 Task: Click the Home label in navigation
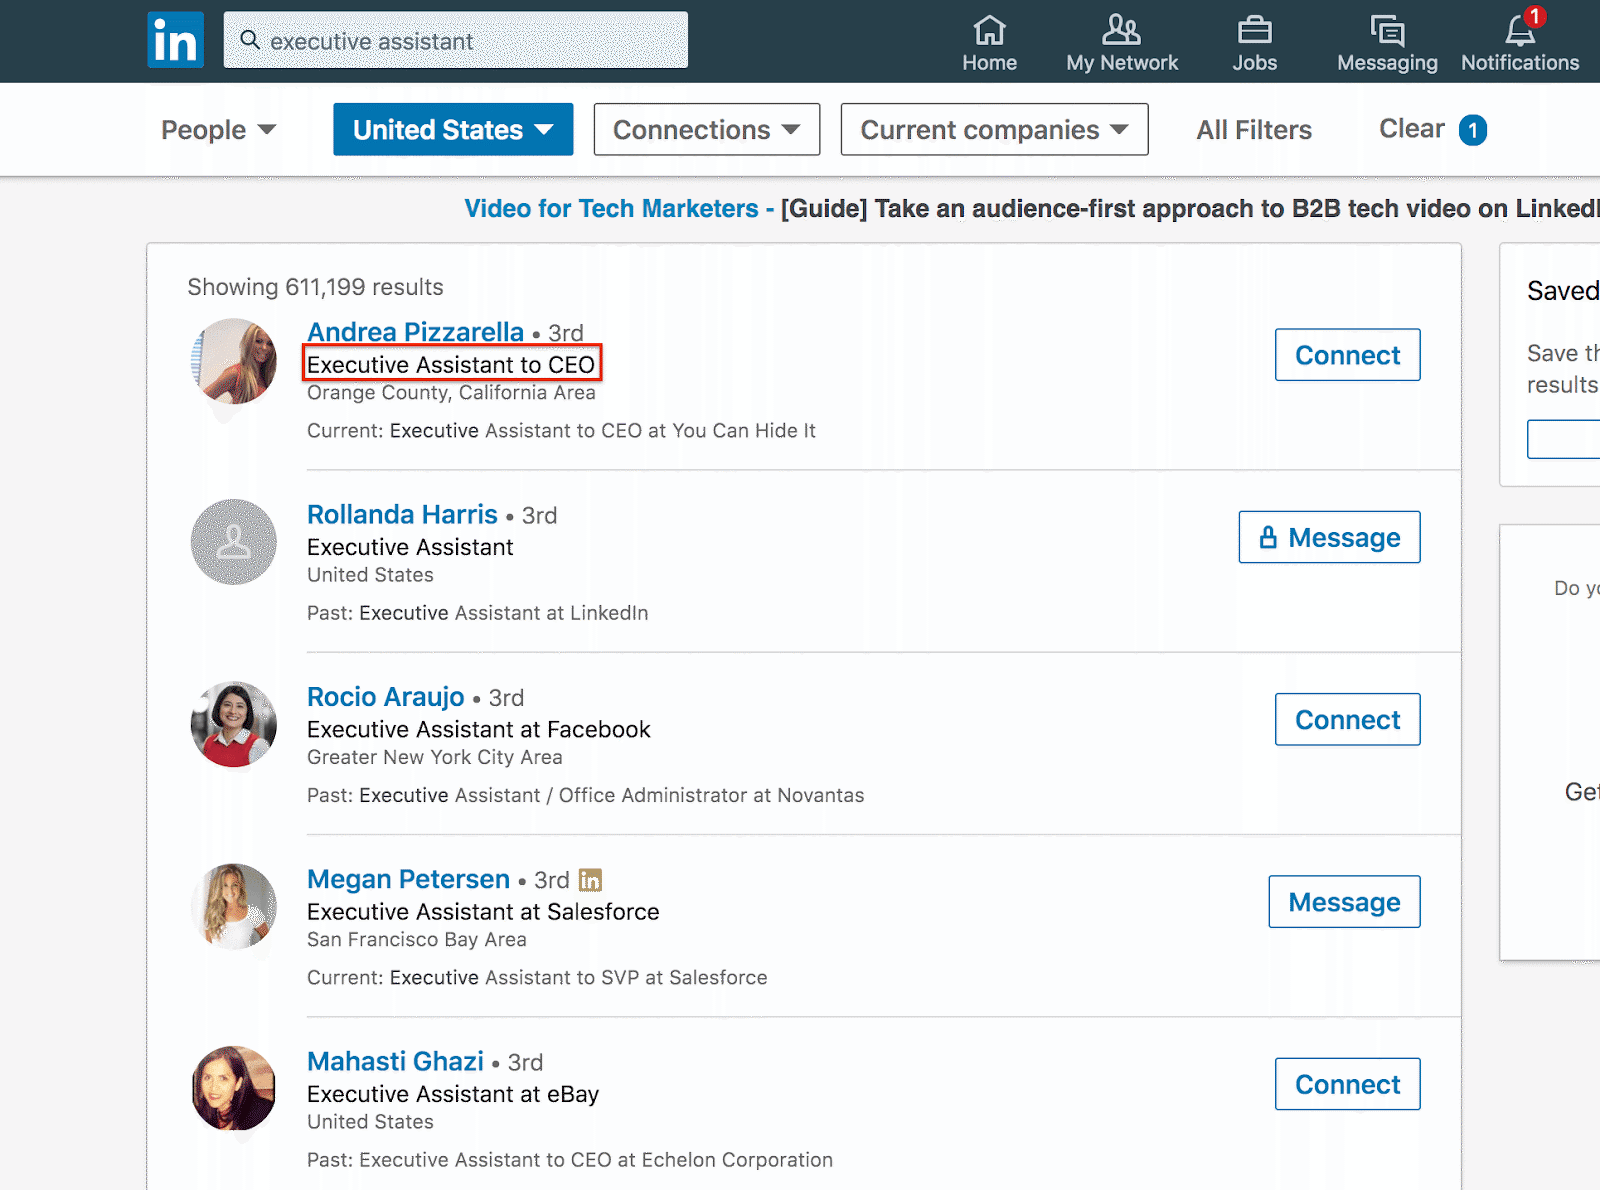[989, 62]
